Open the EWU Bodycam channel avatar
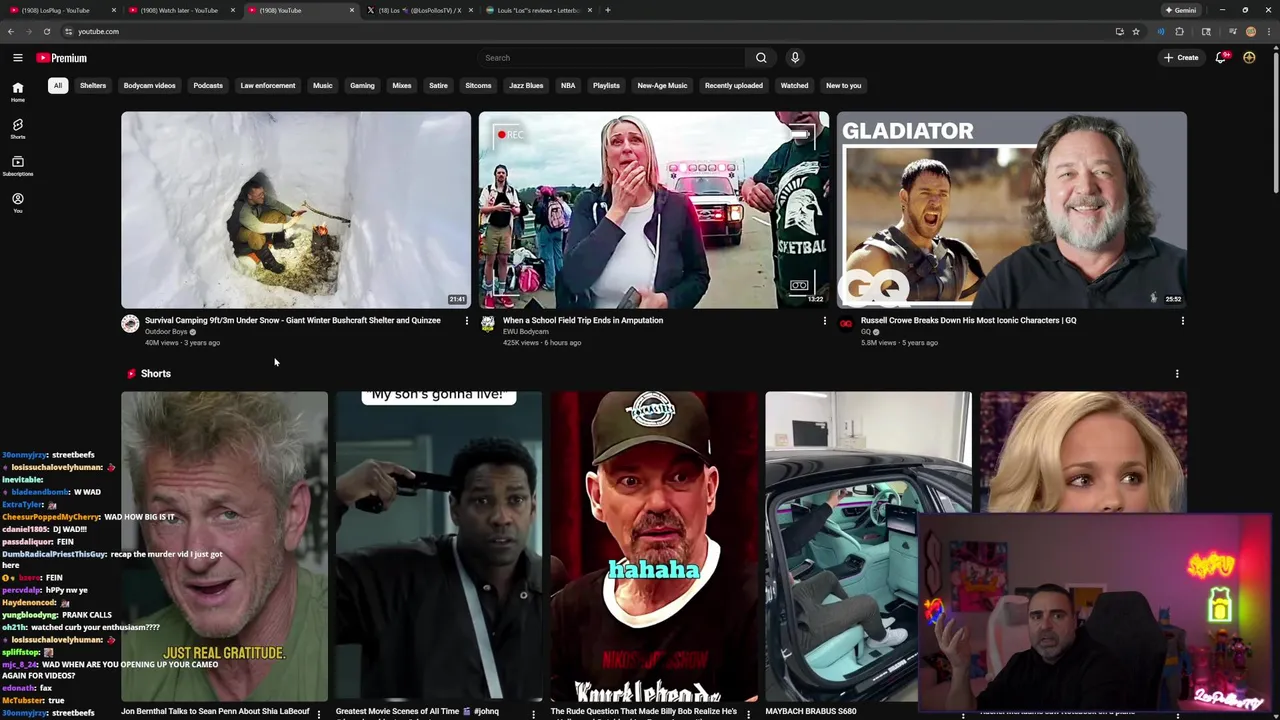 (487, 323)
